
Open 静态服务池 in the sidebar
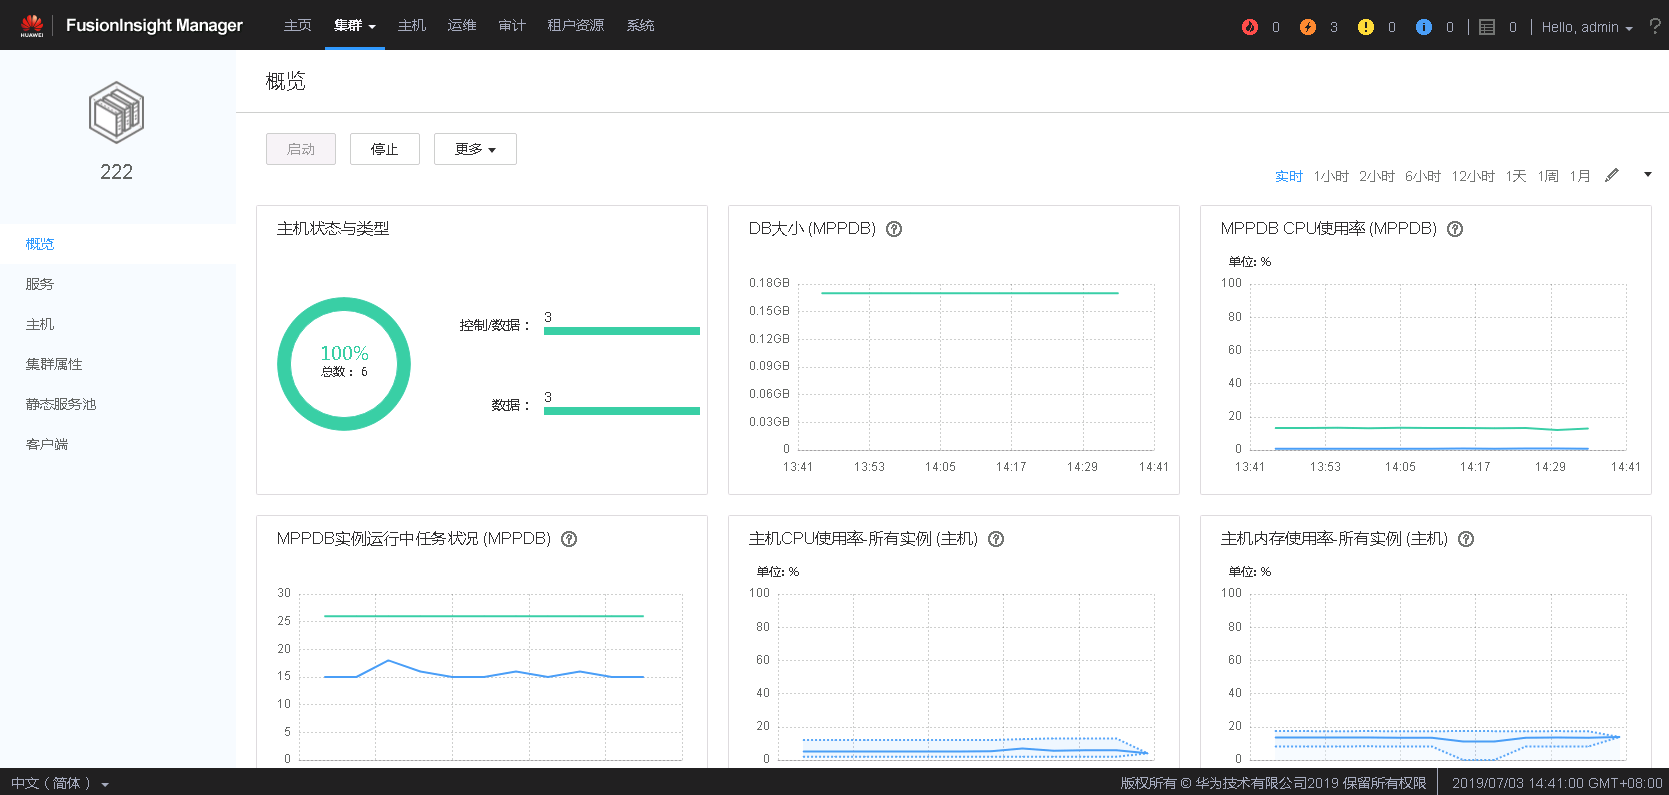pos(61,404)
